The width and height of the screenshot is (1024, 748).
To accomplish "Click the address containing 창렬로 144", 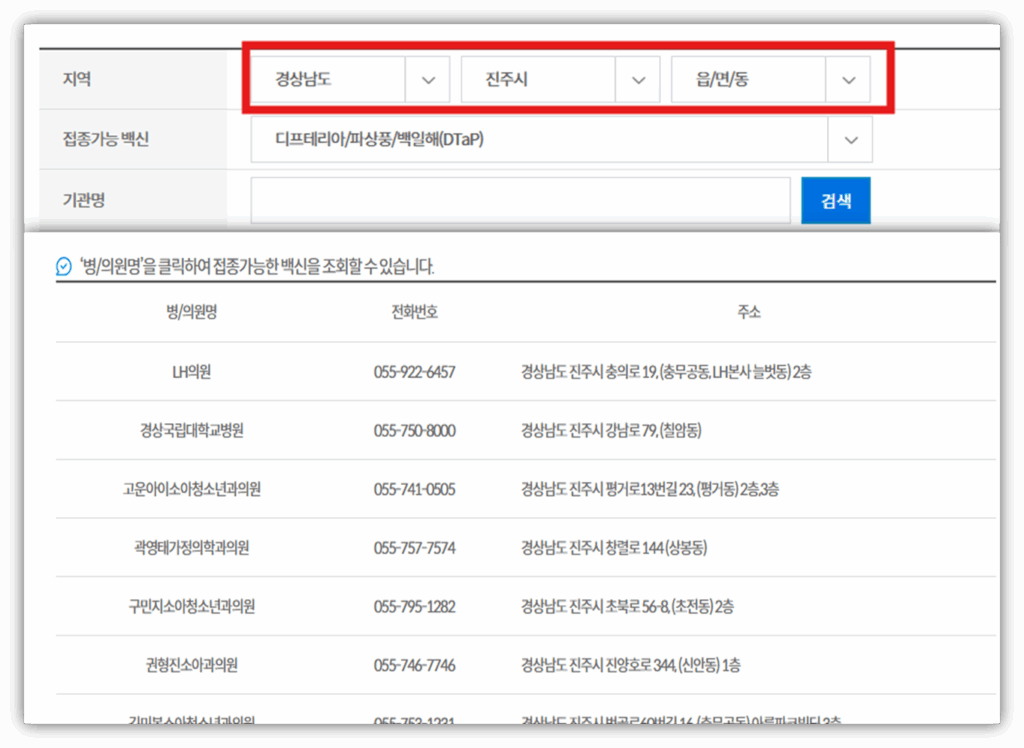I will tap(614, 547).
